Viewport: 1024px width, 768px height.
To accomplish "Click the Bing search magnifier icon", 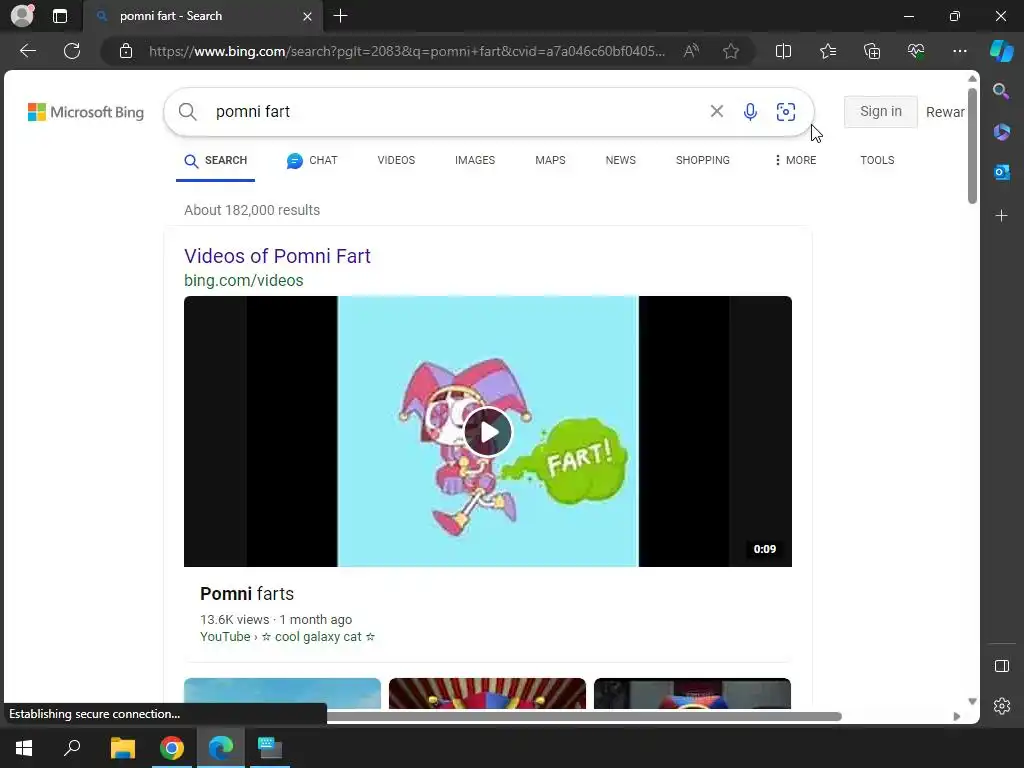I will (187, 112).
